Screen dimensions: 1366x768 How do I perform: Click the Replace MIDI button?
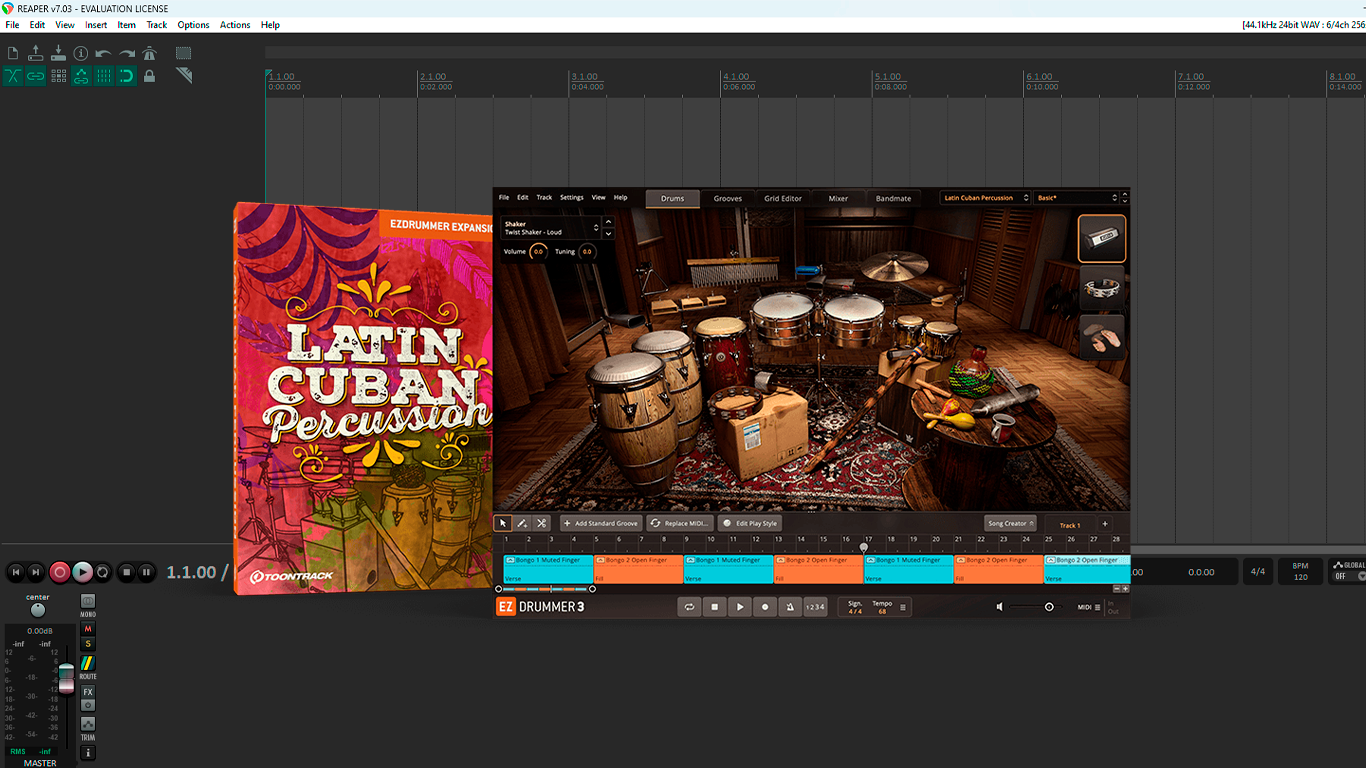tap(680, 523)
